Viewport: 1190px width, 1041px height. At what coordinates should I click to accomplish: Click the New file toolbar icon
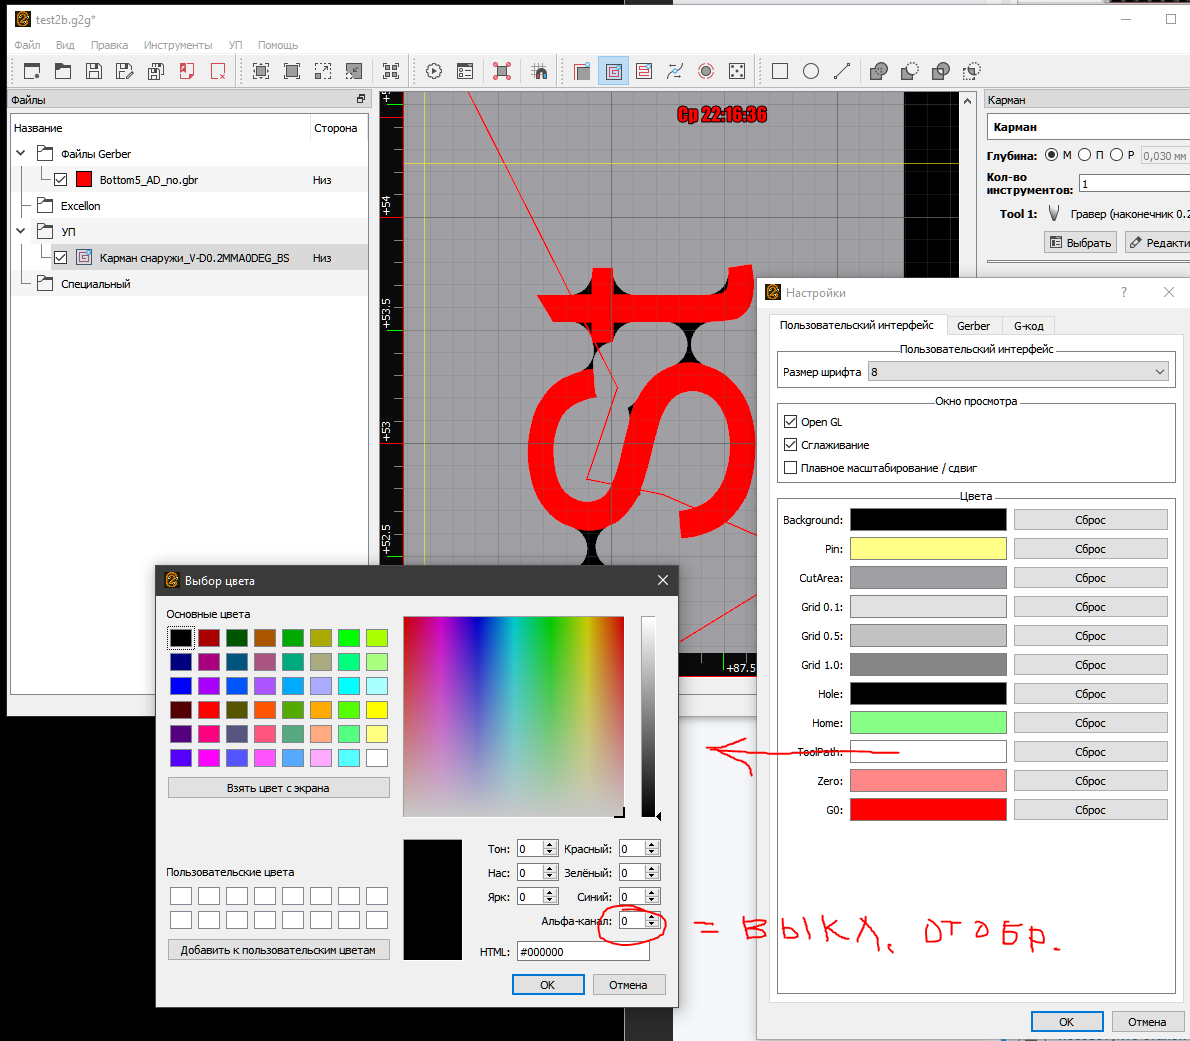(x=32, y=71)
